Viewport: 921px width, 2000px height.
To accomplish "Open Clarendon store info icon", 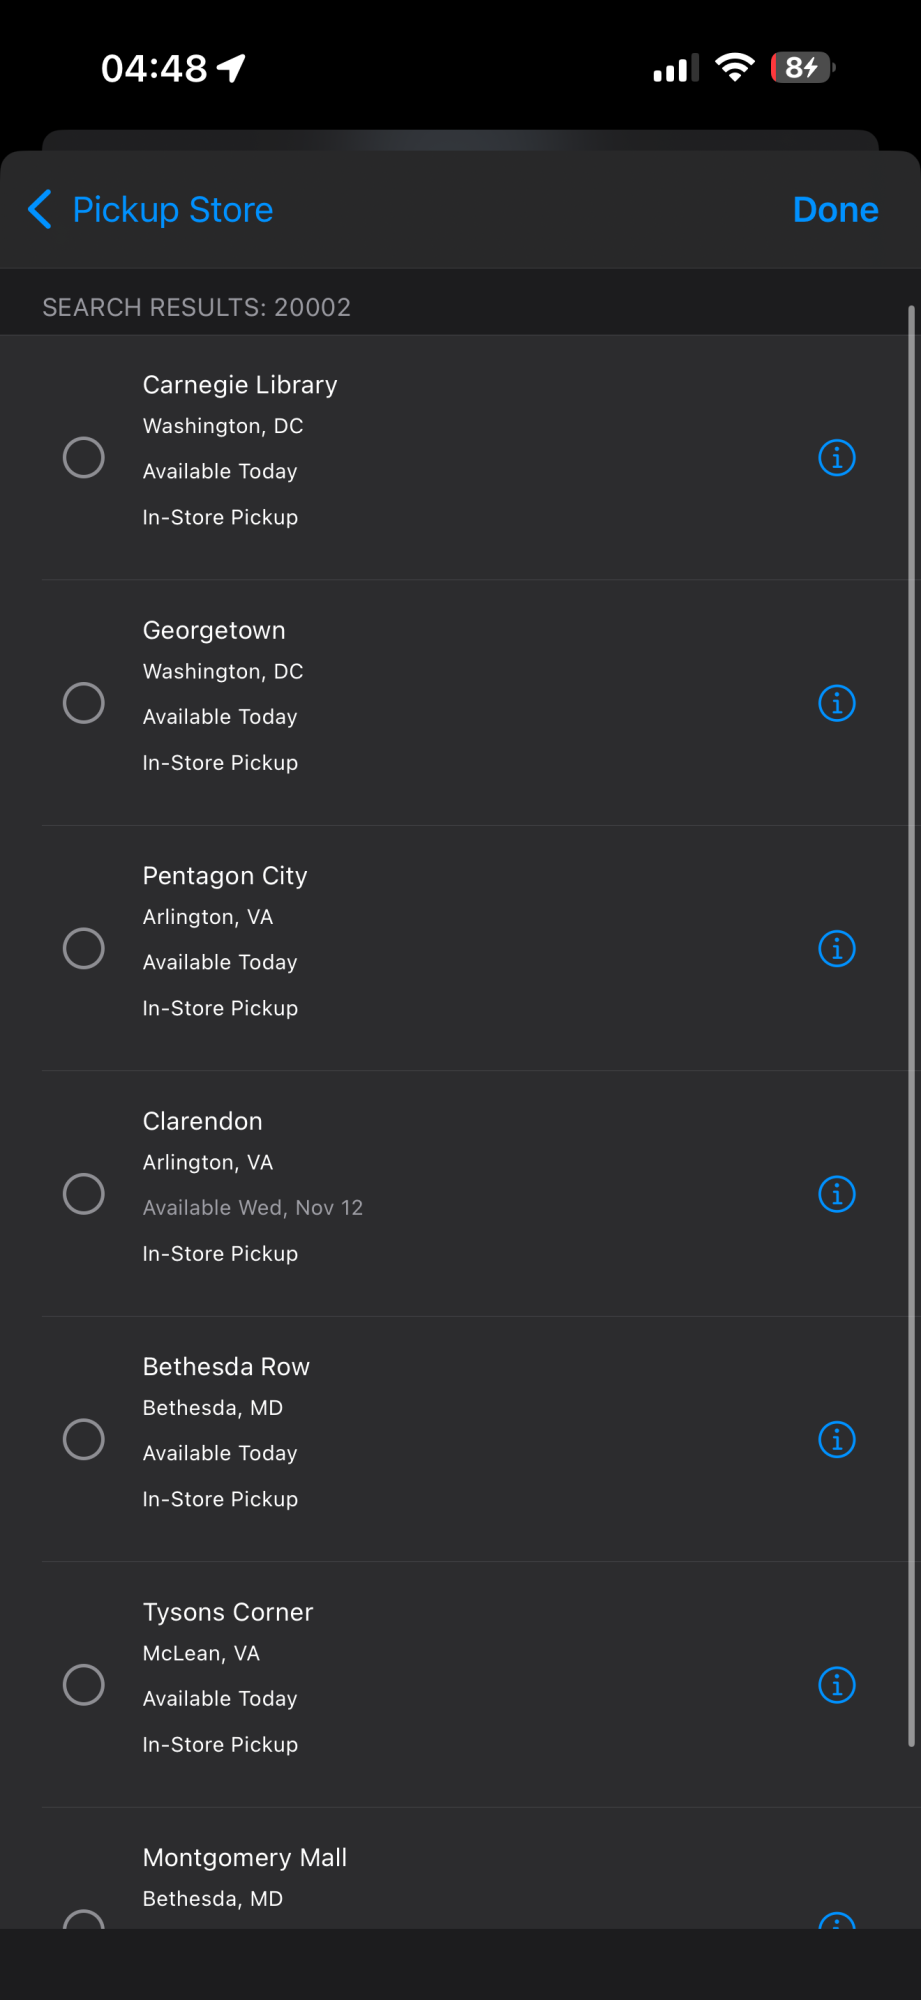I will 837,1194.
